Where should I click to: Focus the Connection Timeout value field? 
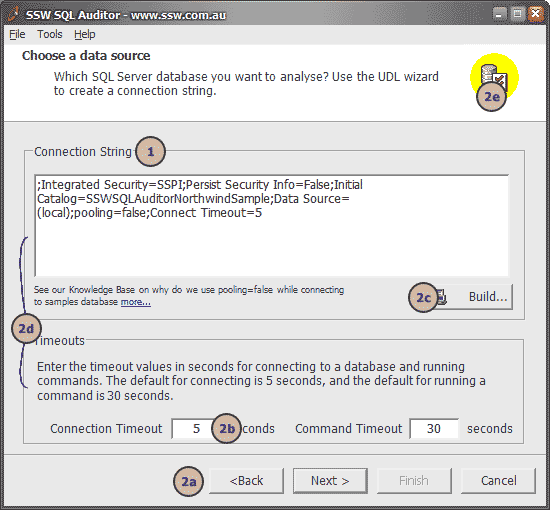(x=193, y=428)
